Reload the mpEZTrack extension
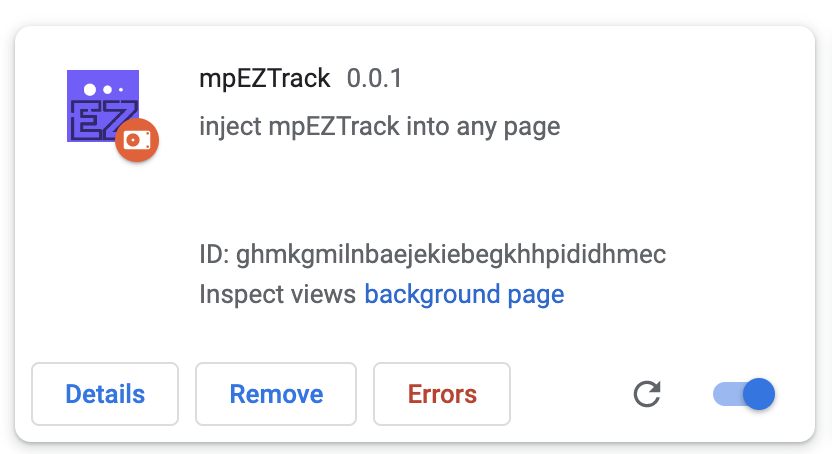Viewport: 832px width, 454px height. pos(648,394)
